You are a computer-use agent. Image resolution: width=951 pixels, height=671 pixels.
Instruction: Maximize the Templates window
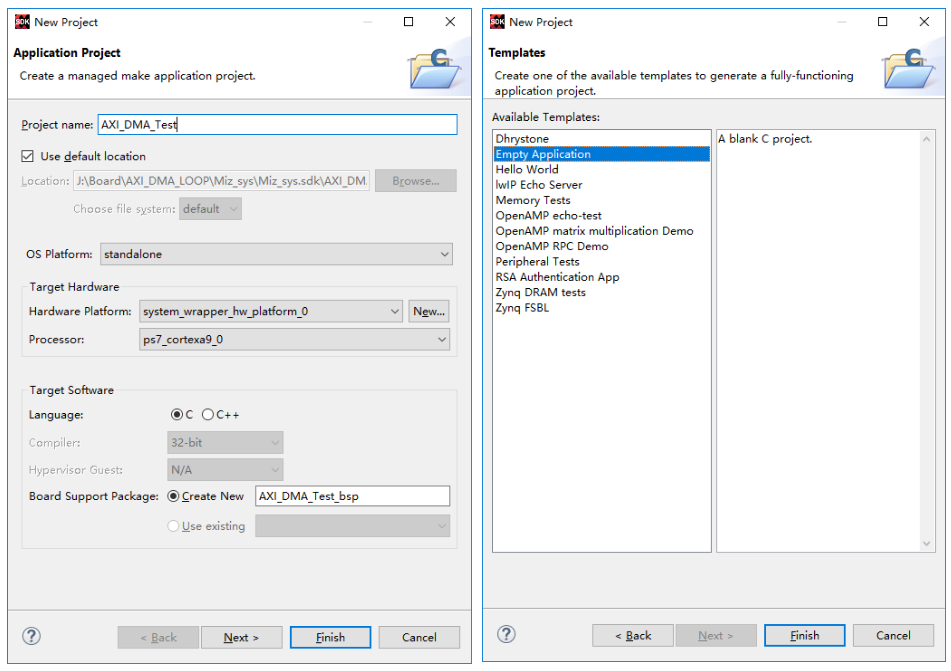coord(882,22)
